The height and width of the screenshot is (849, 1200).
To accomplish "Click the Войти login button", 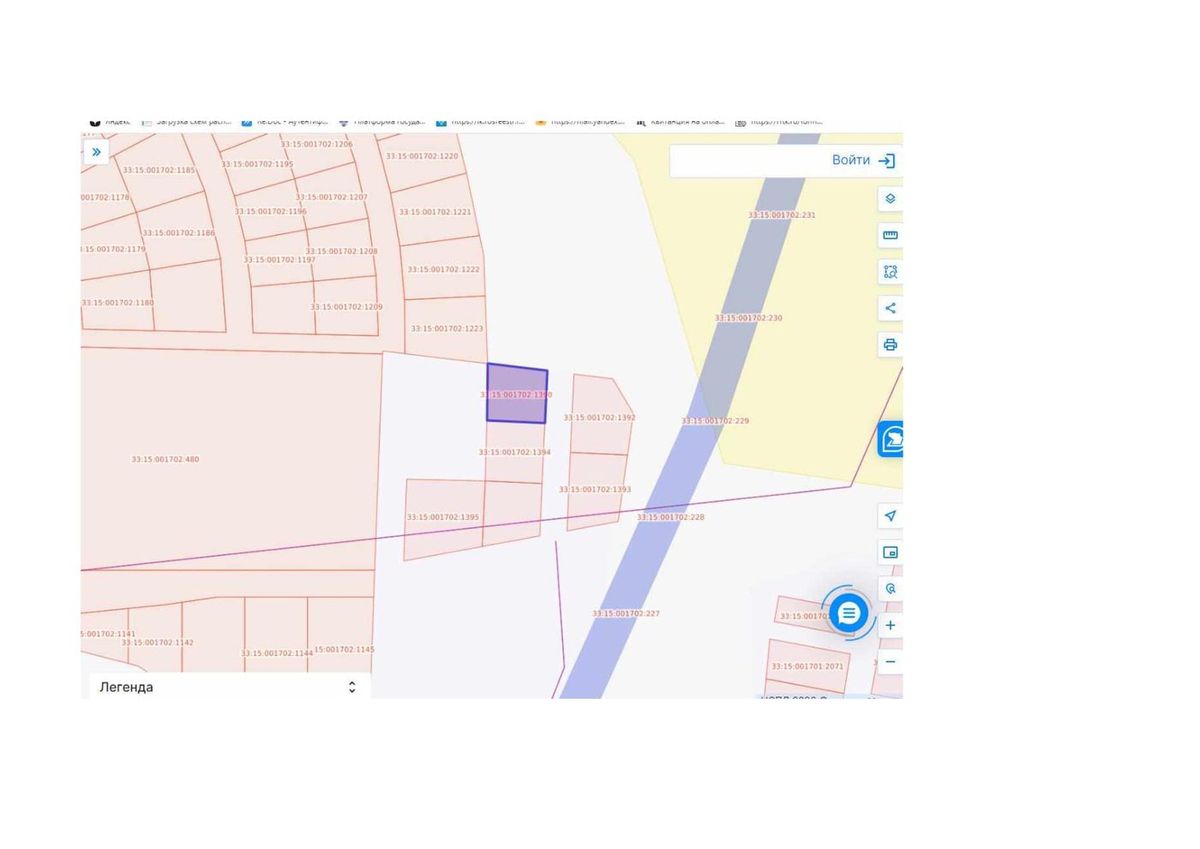I will coord(863,160).
